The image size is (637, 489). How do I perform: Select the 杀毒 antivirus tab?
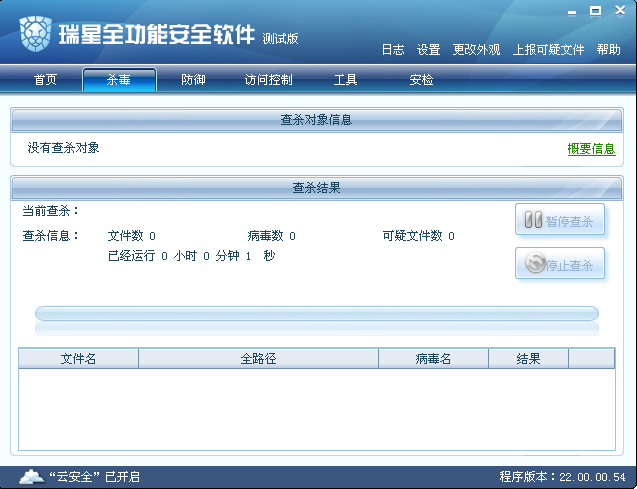point(119,80)
